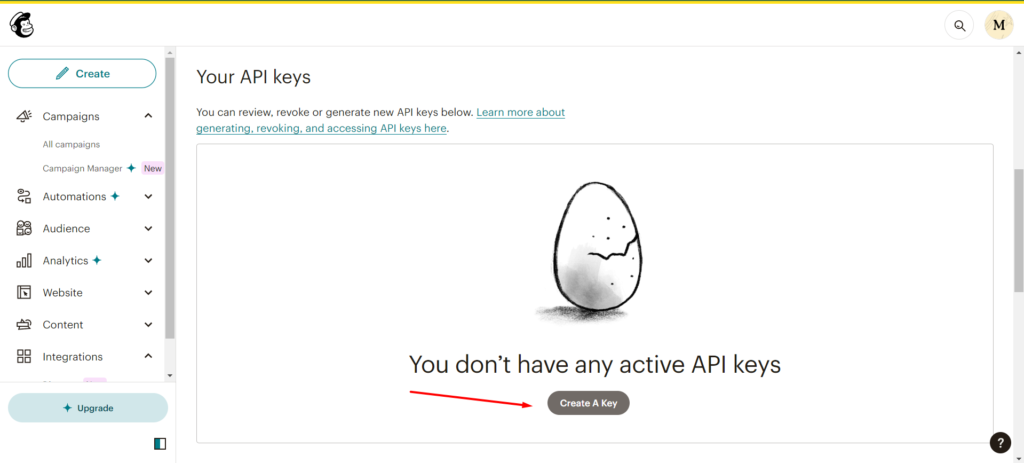Click the sidebar scroll up arrow
This screenshot has width=1024, height=463.
tap(170, 52)
